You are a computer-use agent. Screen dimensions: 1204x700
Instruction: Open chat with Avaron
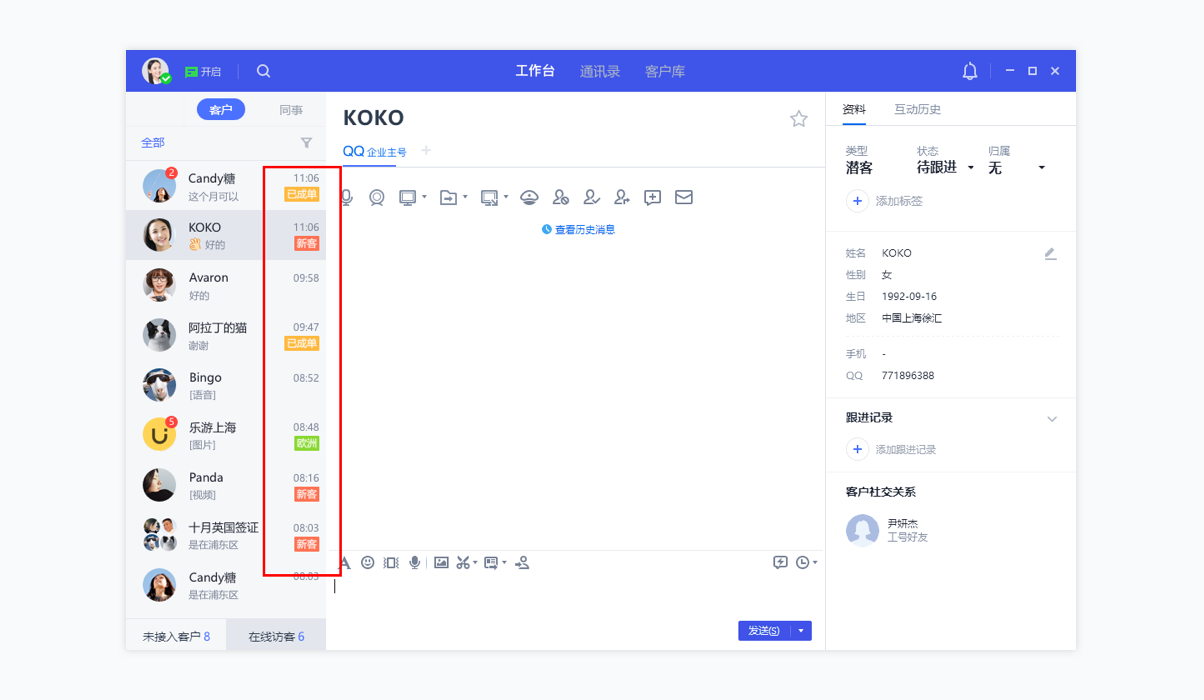click(226, 285)
